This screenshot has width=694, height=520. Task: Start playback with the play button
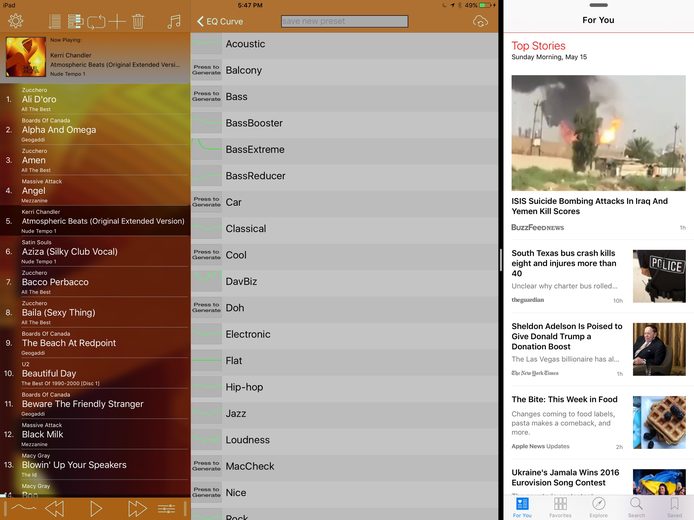(x=96, y=508)
